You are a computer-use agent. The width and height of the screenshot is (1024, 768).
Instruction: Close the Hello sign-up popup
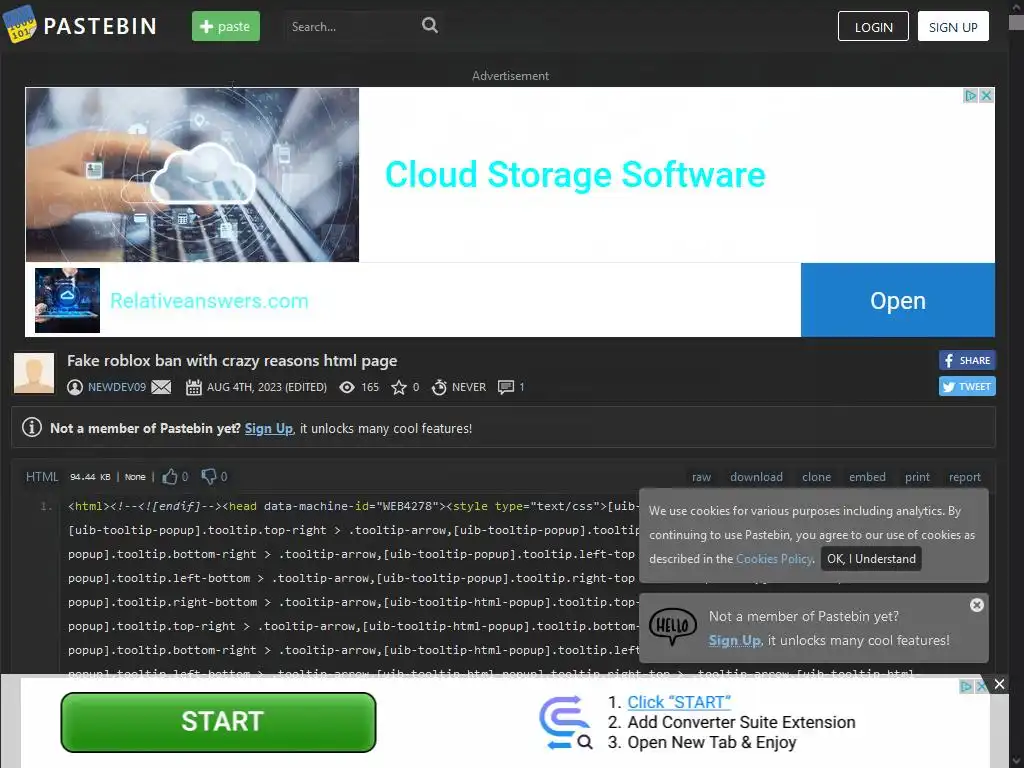(x=976, y=605)
